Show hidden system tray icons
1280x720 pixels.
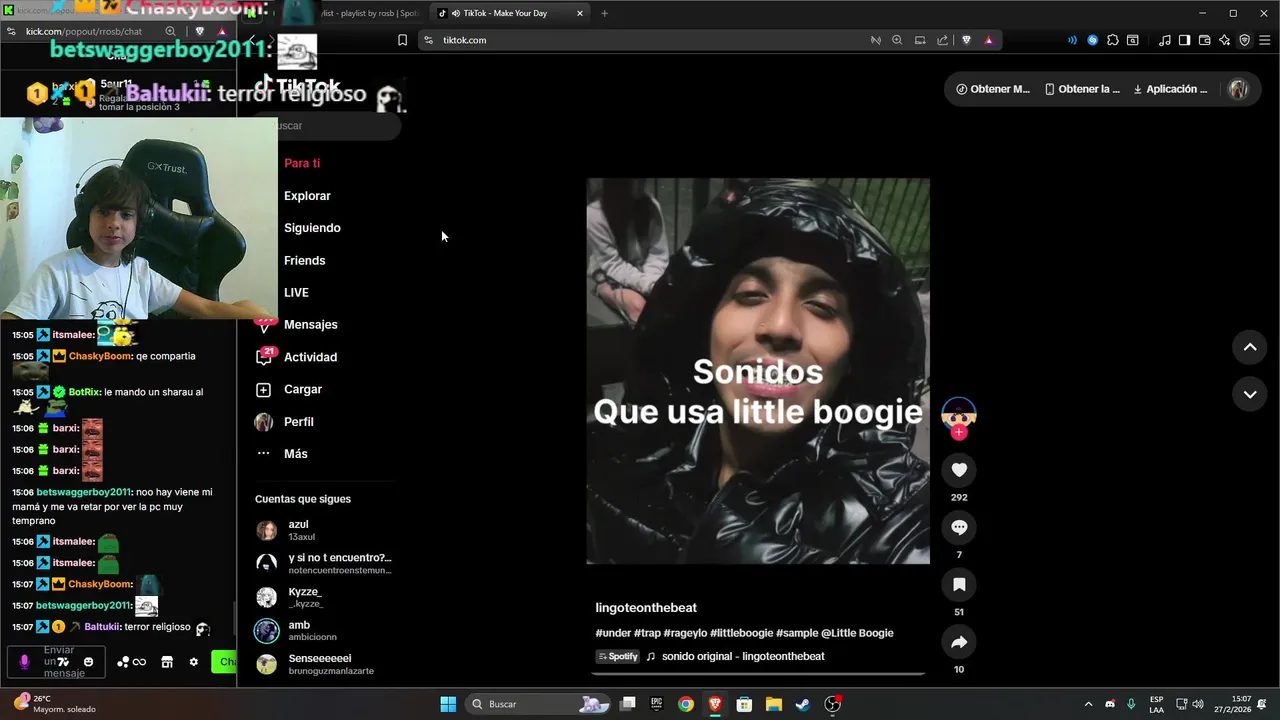click(1088, 704)
